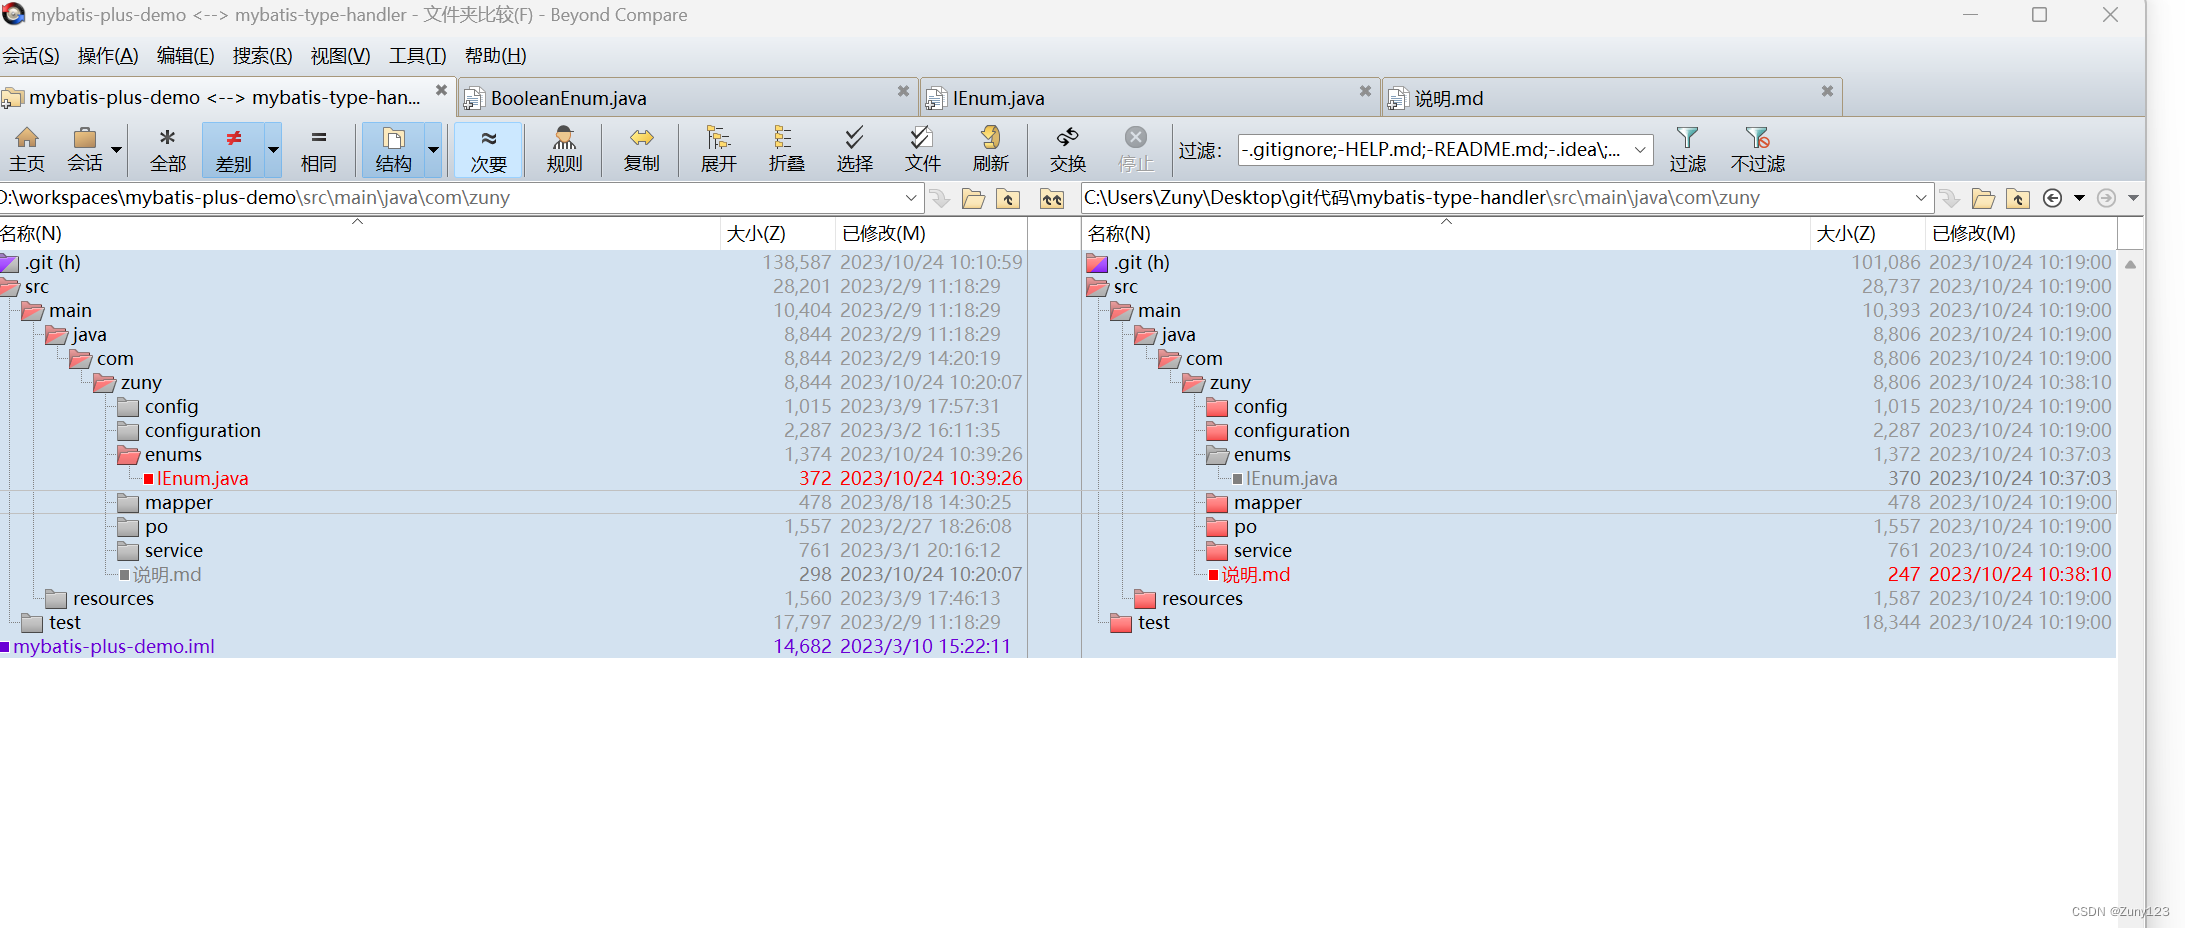
Task: Click the 选择 (Select) checkmark icon
Action: click(x=854, y=150)
